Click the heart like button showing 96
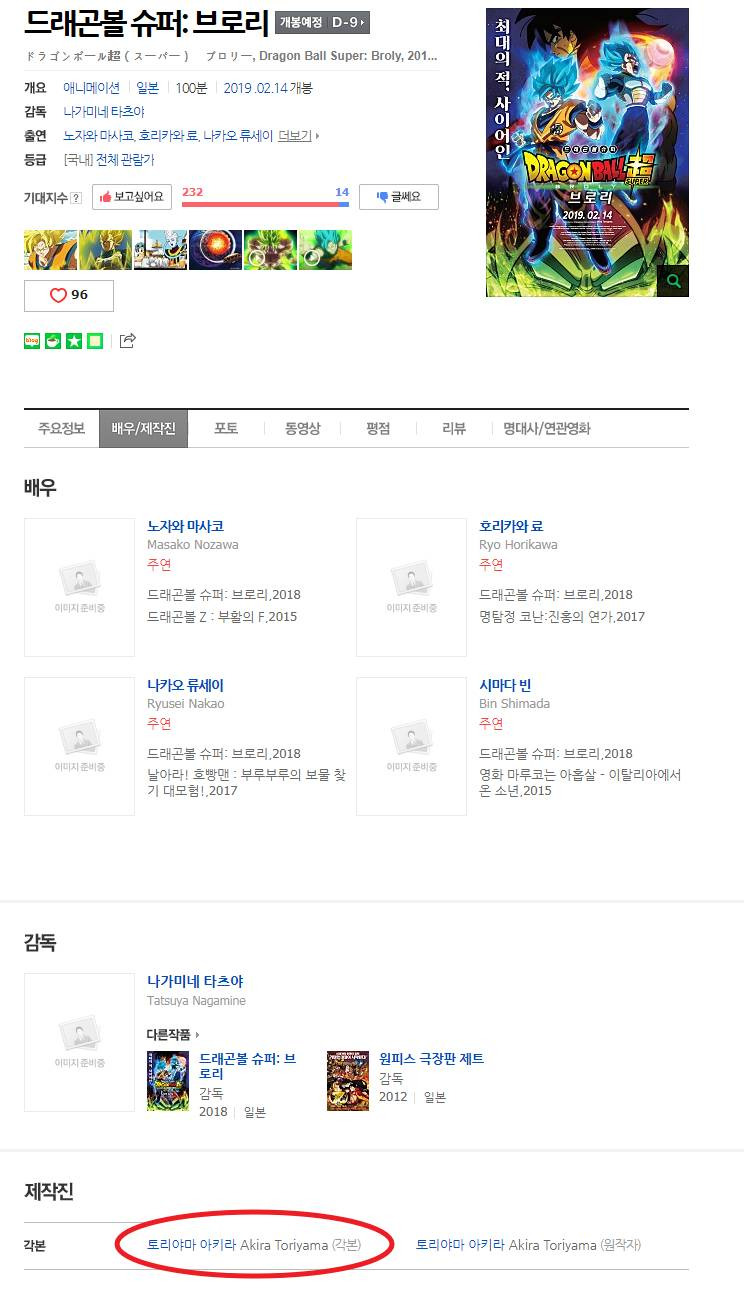The image size is (744, 1300). (x=69, y=296)
